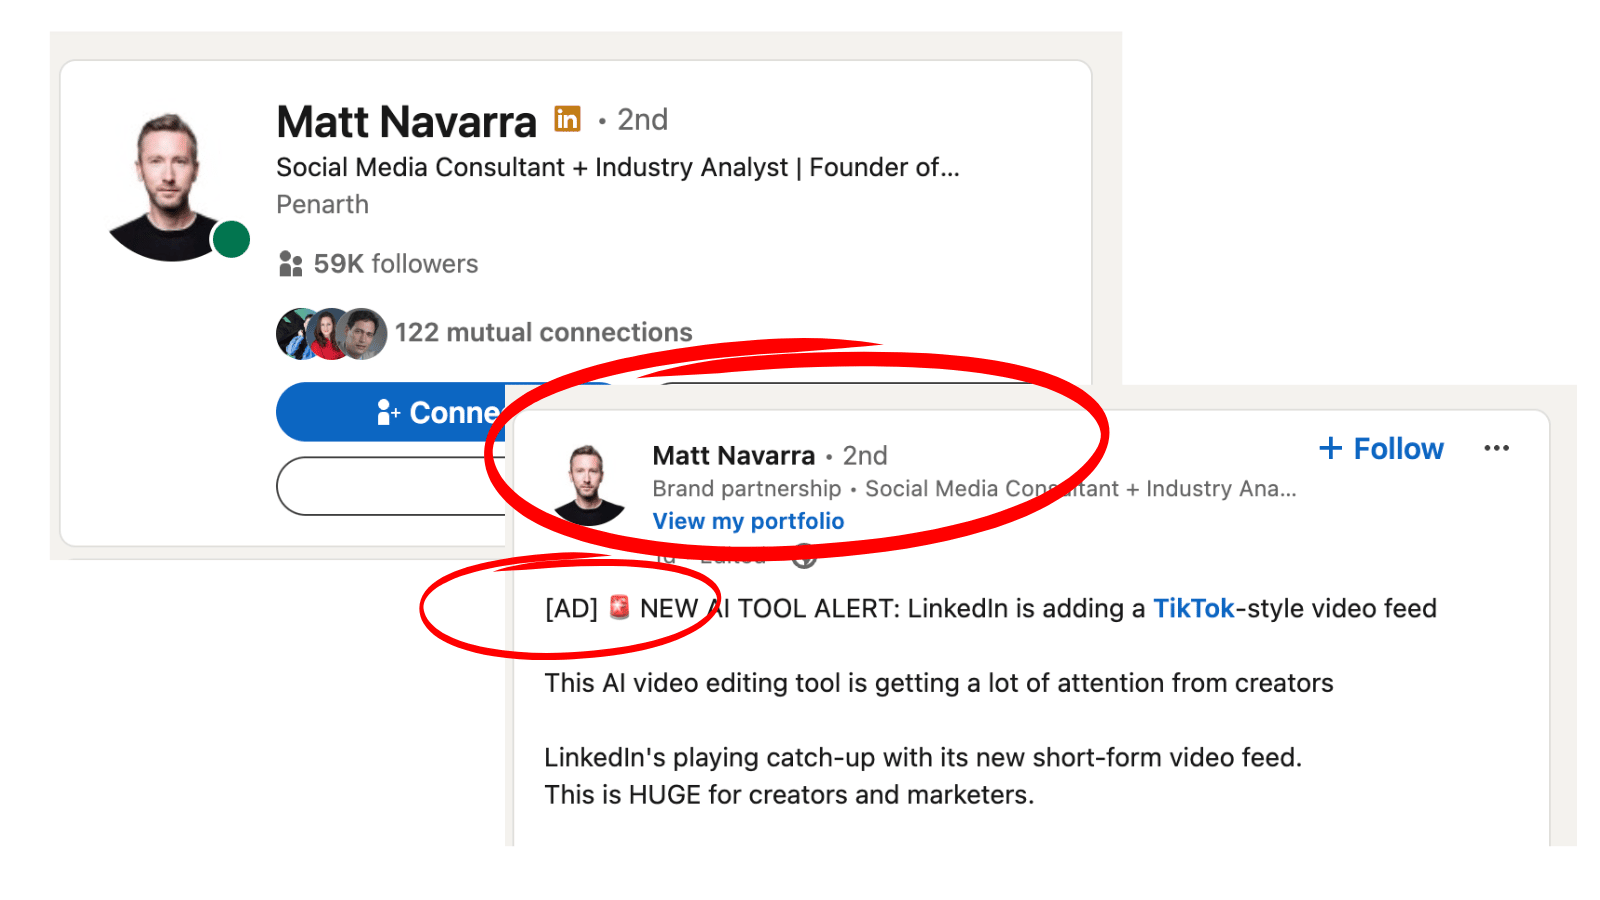
Task: Click the gold LinkedIn Premium badge icon
Action: (x=567, y=119)
